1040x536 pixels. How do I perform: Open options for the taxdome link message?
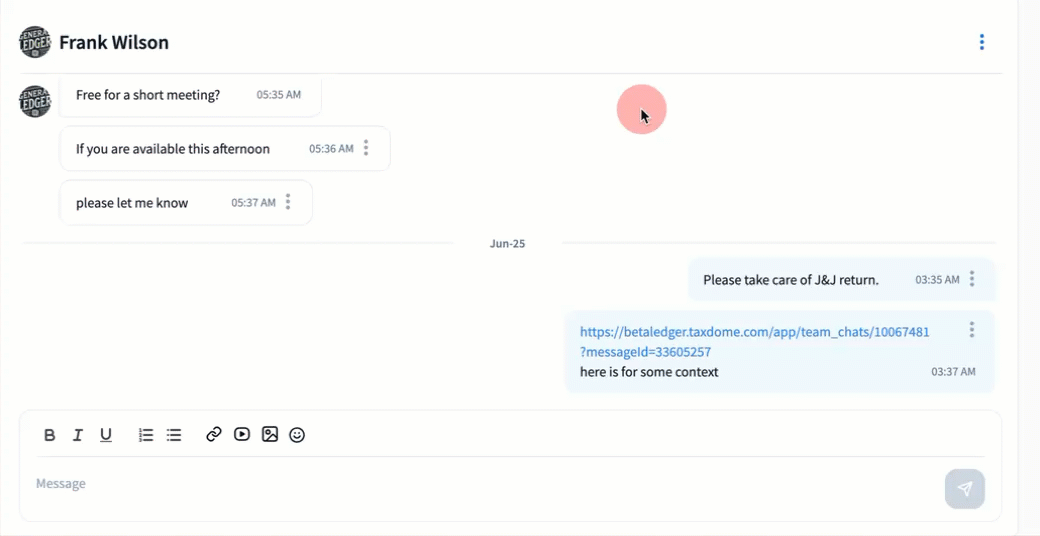(x=972, y=329)
